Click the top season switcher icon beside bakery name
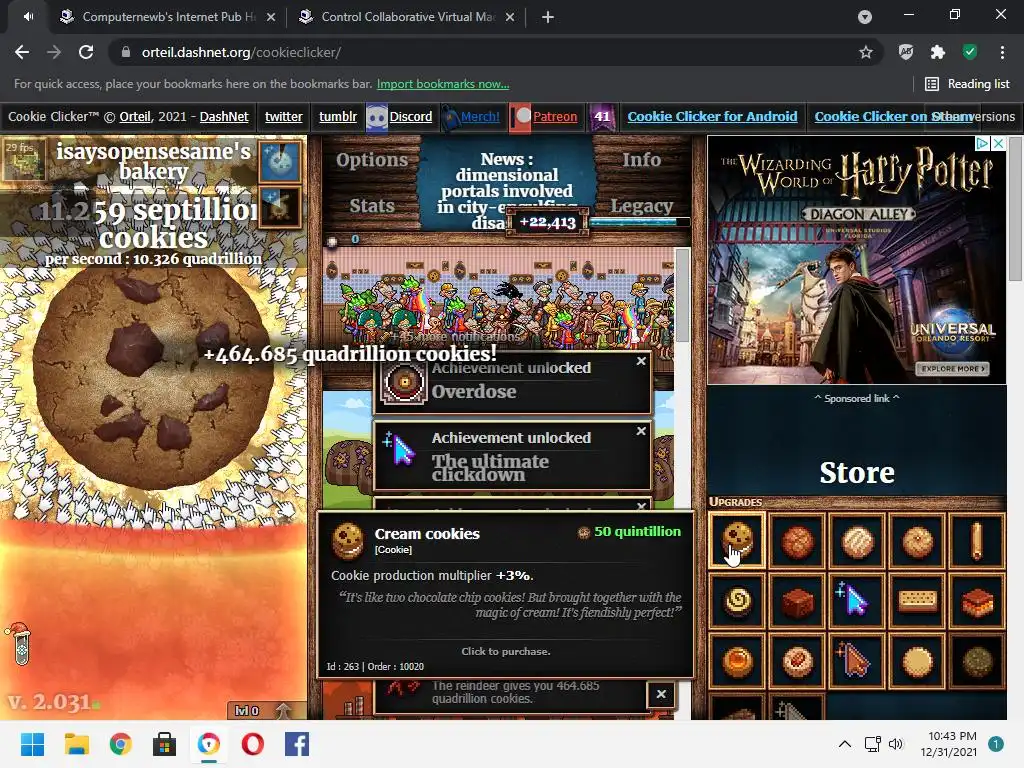Viewport: 1024px width, 768px height. click(281, 161)
